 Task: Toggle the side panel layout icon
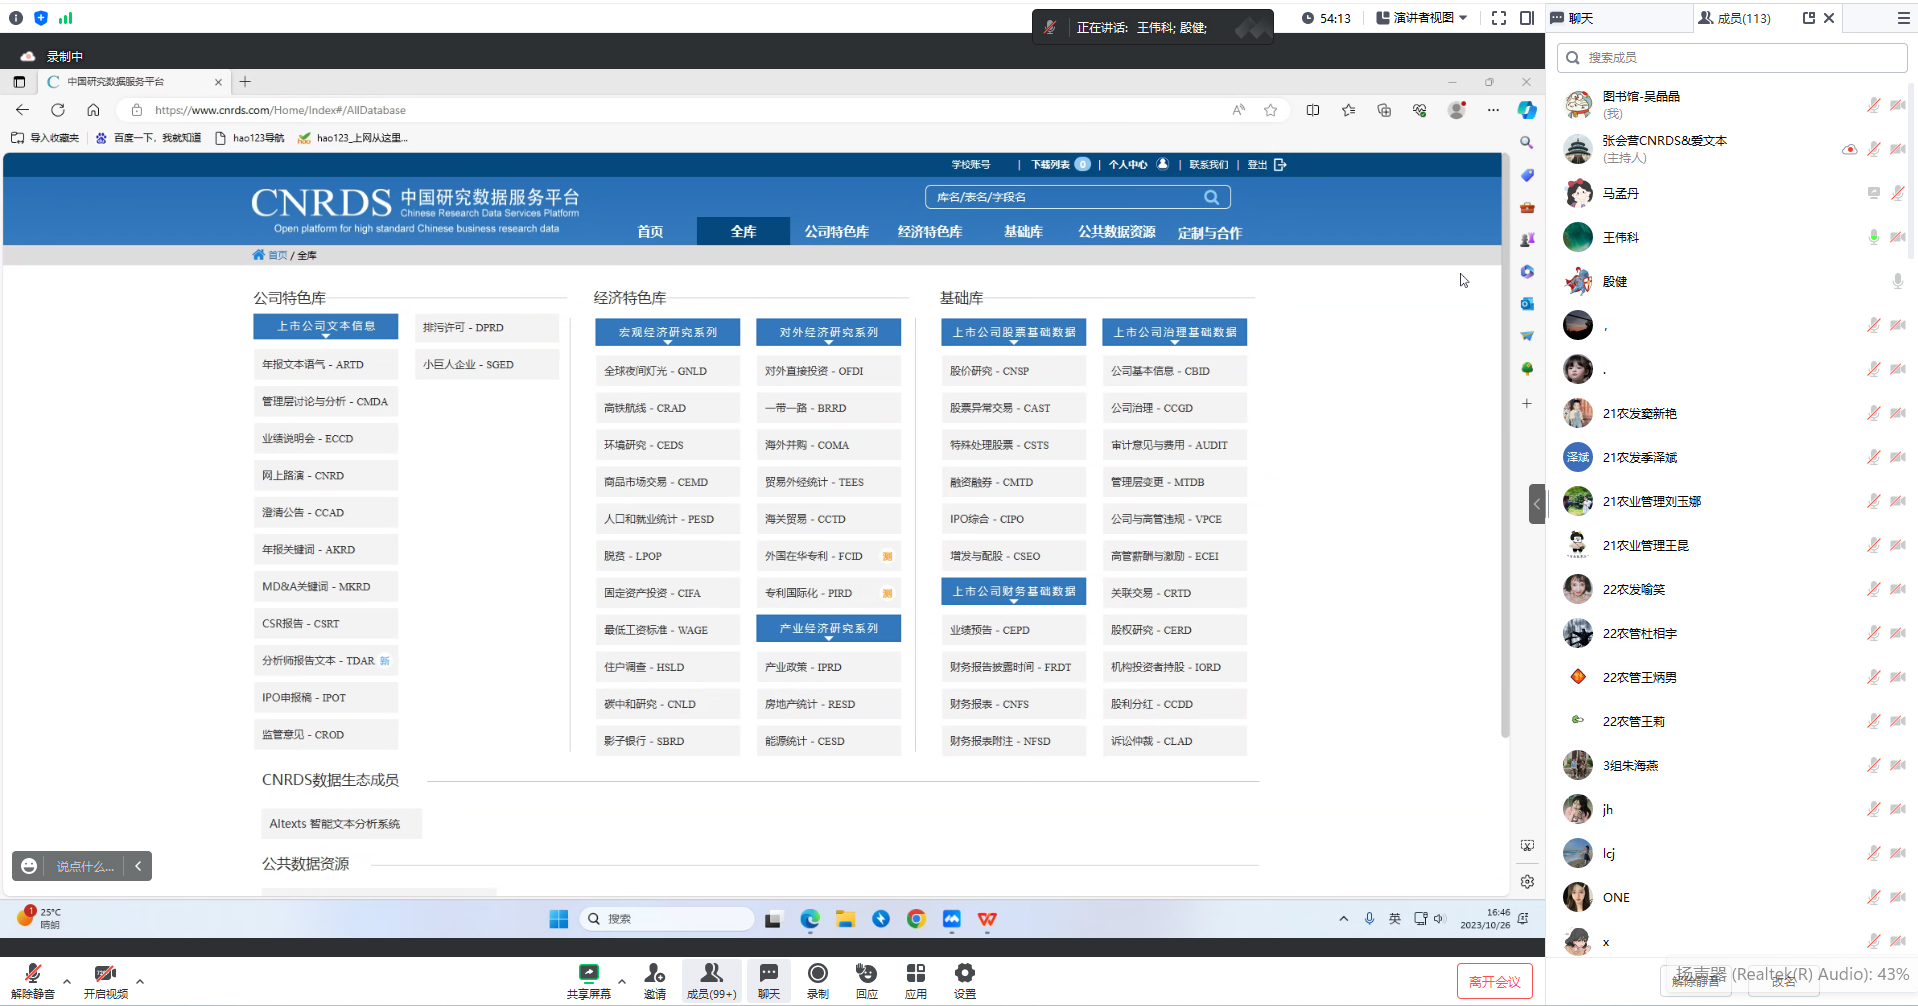click(x=1527, y=18)
